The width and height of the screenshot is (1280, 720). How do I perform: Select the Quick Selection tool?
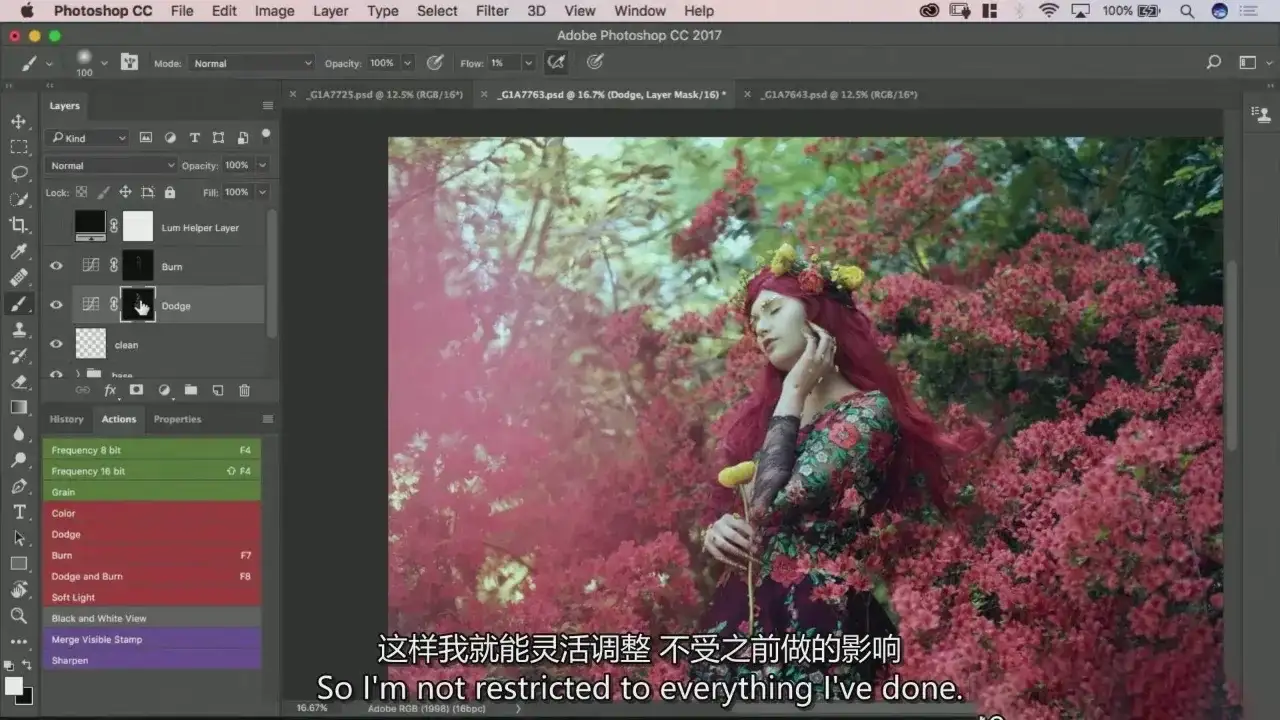point(19,199)
